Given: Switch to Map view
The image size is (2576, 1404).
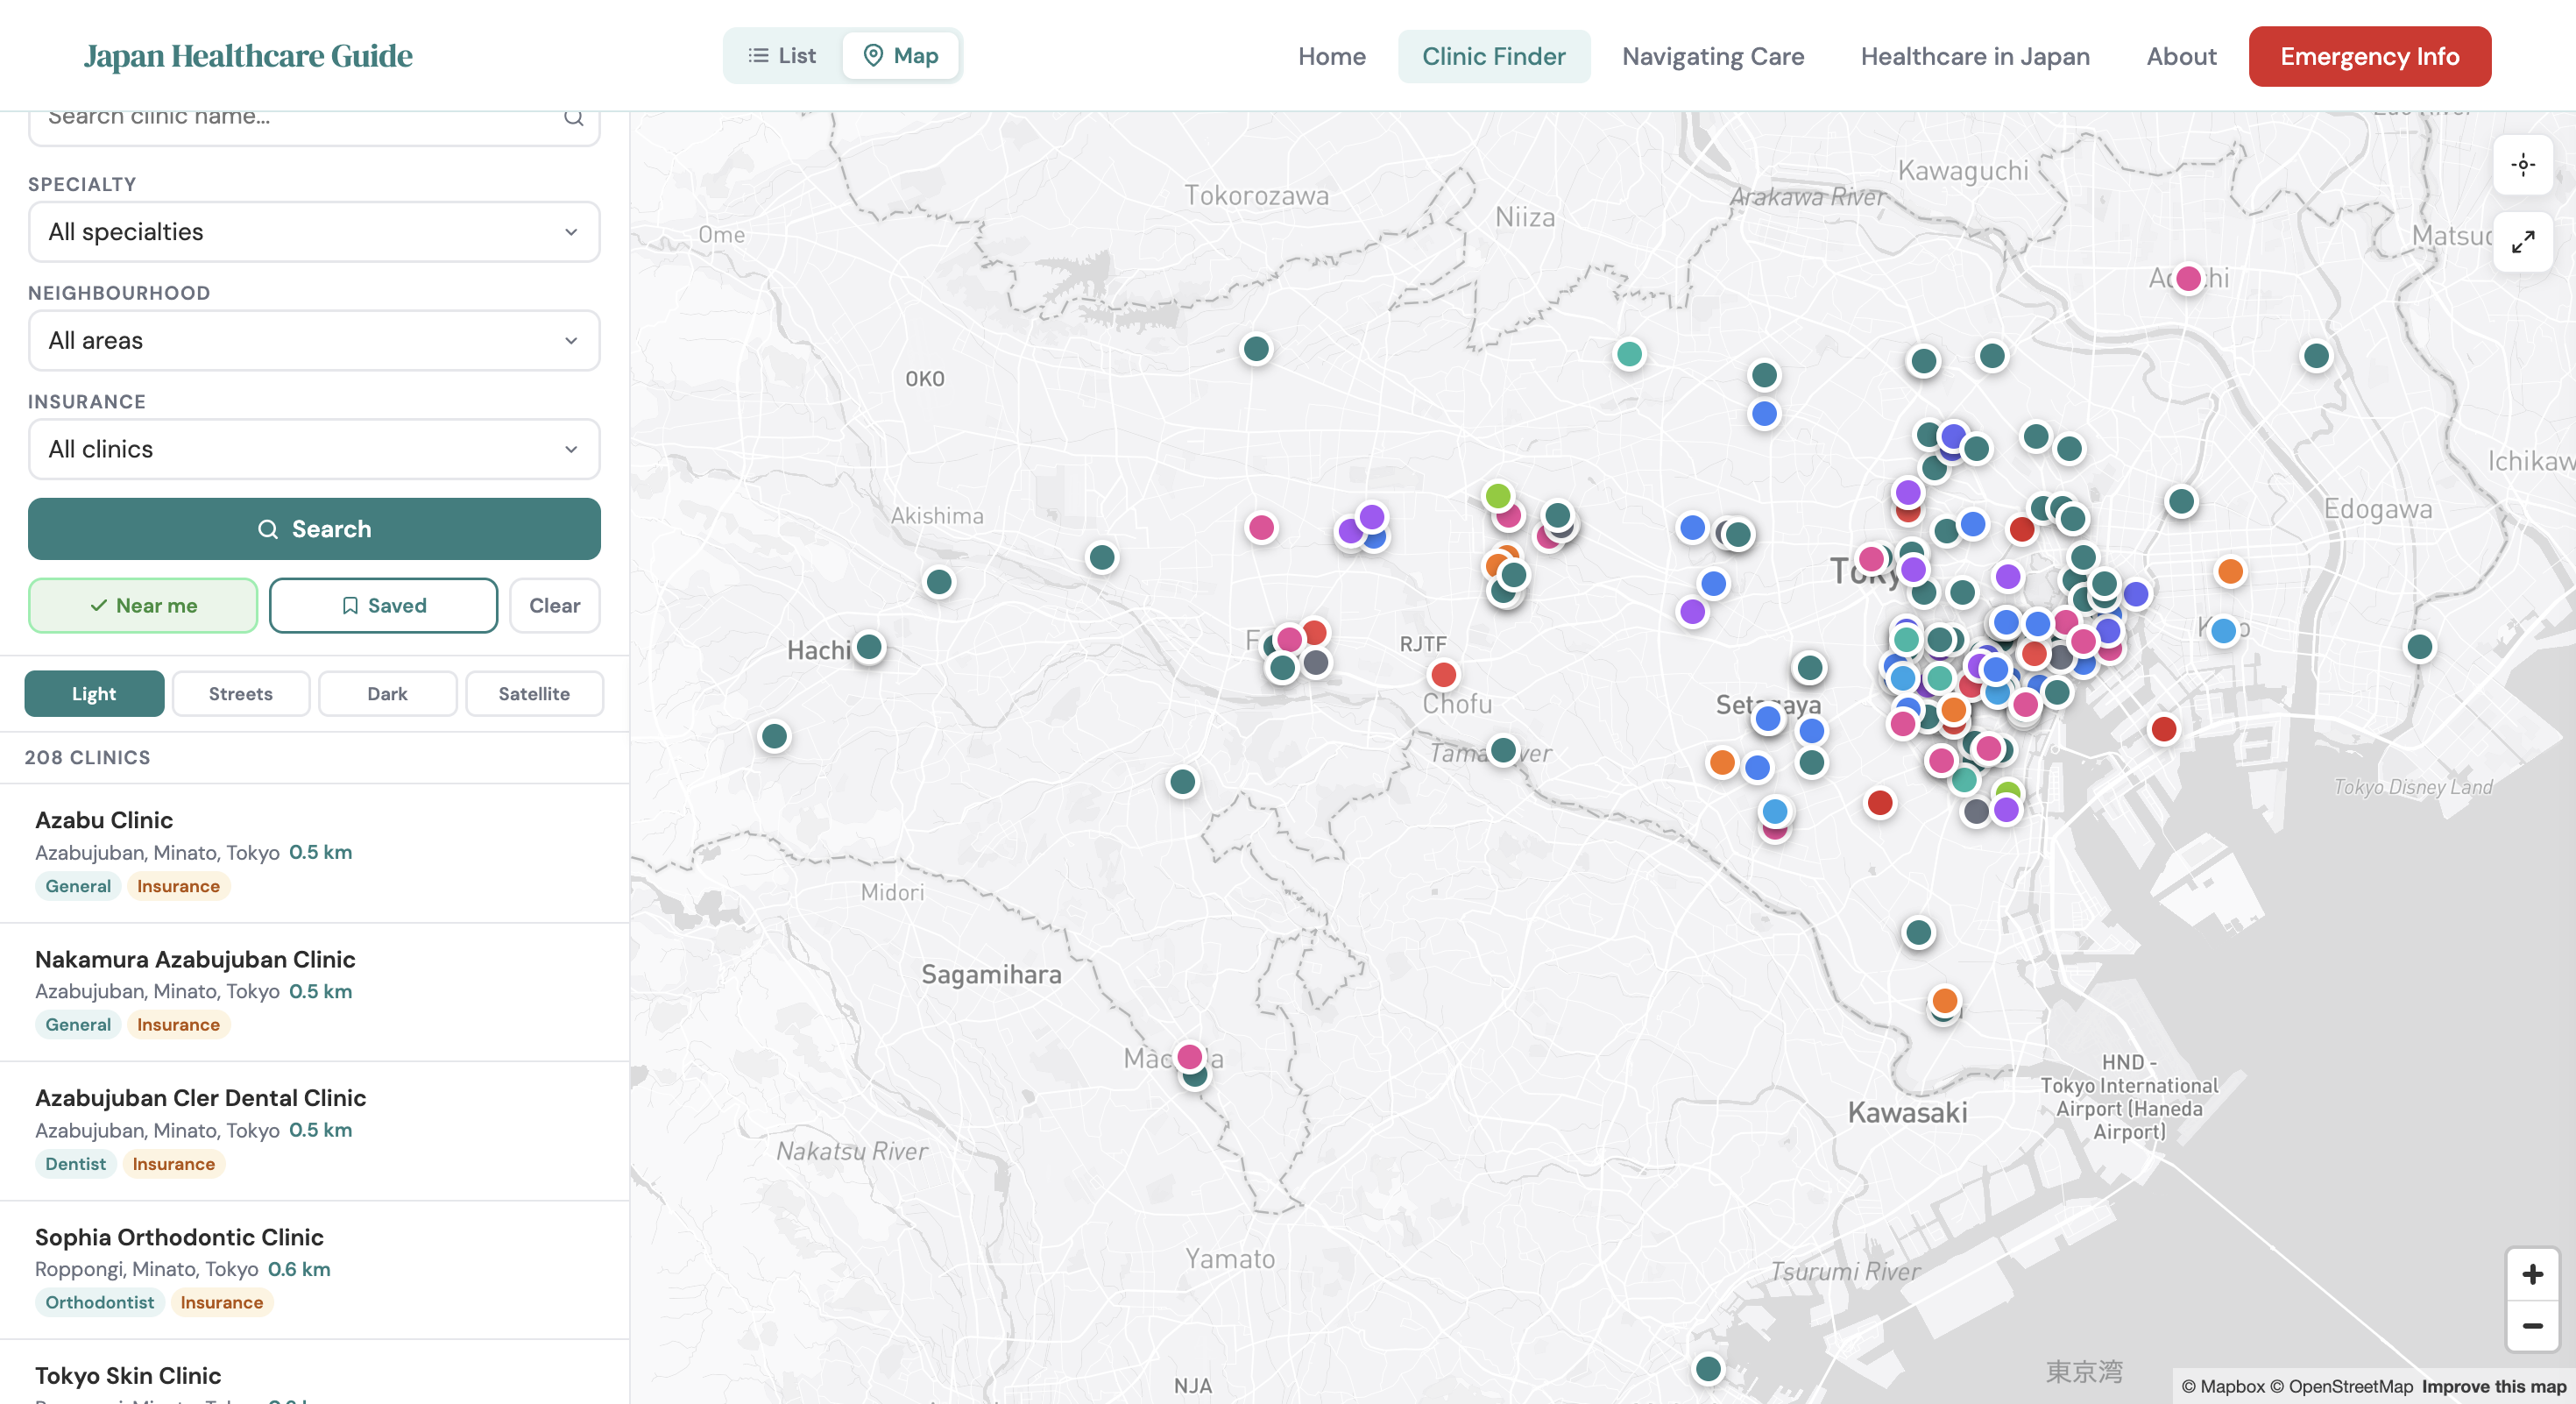Looking at the screenshot, I should [901, 56].
